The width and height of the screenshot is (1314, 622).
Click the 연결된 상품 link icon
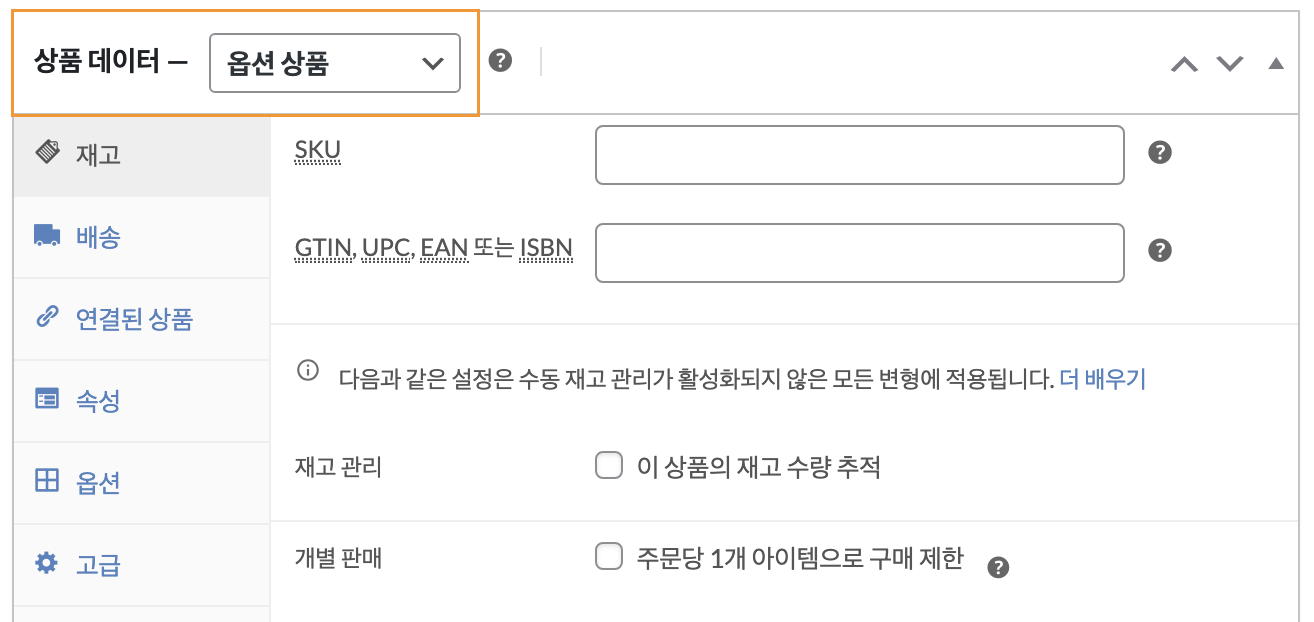pos(47,317)
